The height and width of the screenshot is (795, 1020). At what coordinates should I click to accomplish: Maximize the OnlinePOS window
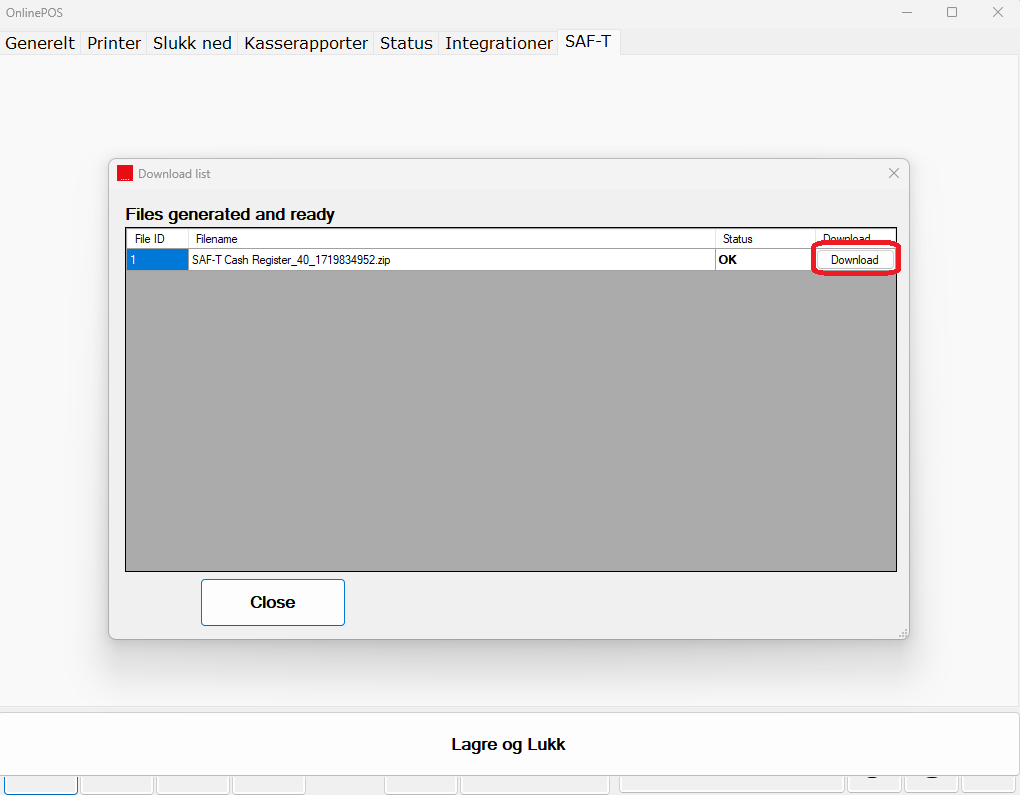(952, 12)
